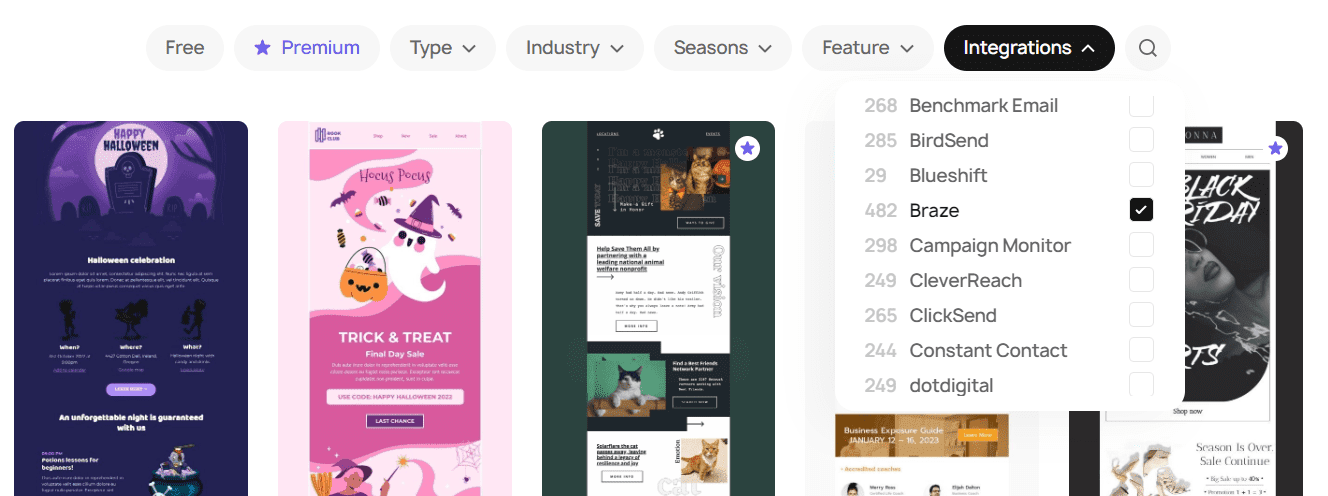Filter templates by Free
Screen dimensions: 1328x496
[185, 48]
